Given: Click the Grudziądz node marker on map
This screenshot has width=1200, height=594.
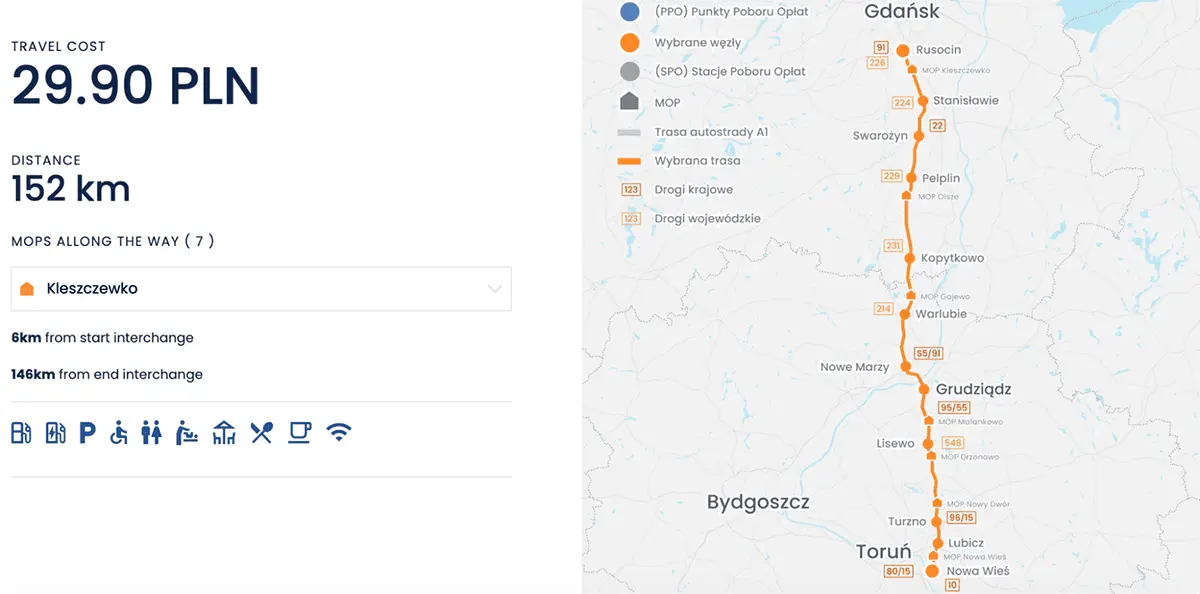Looking at the screenshot, I should (923, 390).
